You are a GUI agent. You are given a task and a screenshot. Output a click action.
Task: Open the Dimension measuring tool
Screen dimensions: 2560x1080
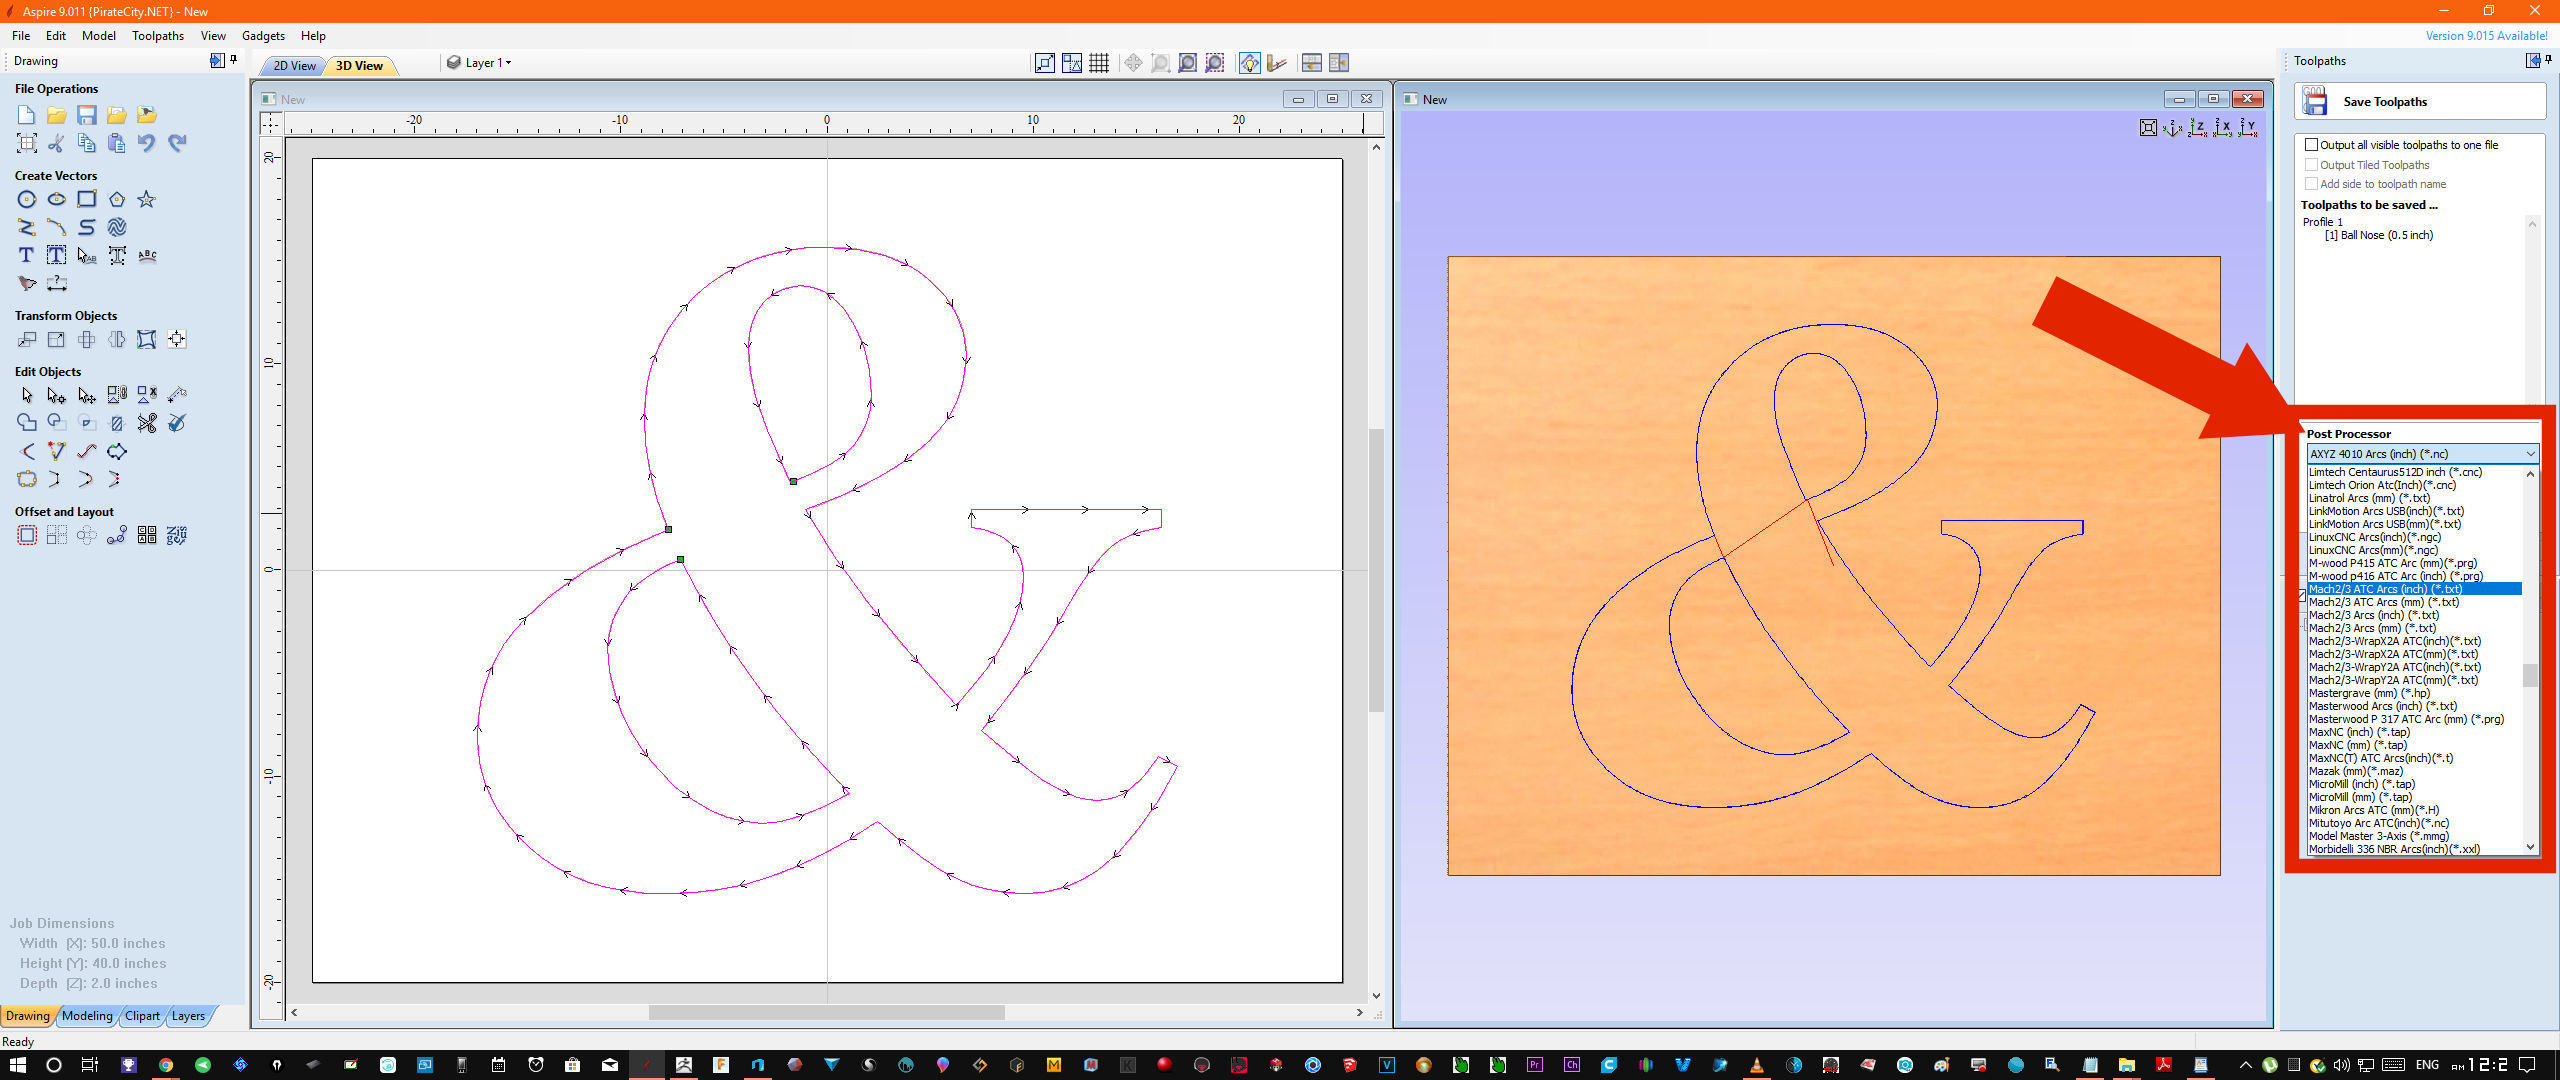(x=57, y=283)
